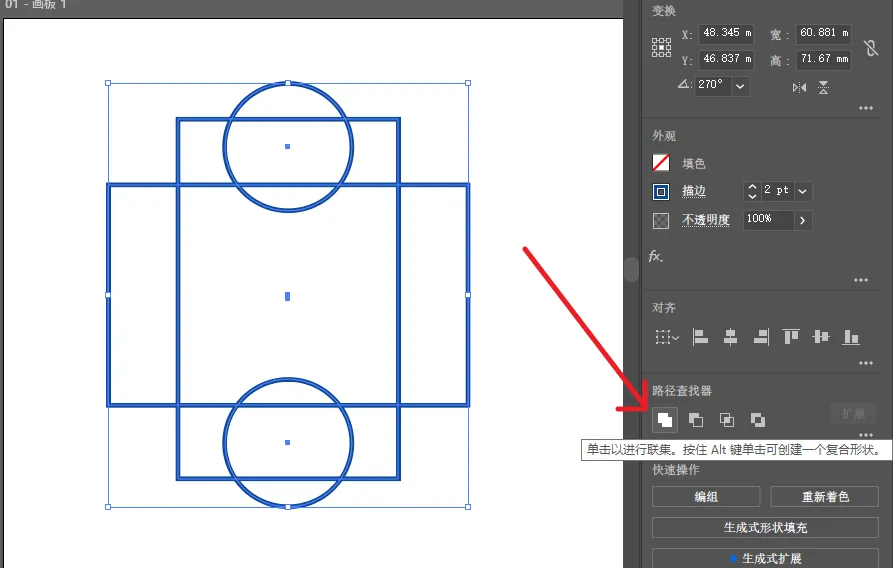The height and width of the screenshot is (568, 893).
Task: Align objects to top edge
Action: click(x=791, y=337)
